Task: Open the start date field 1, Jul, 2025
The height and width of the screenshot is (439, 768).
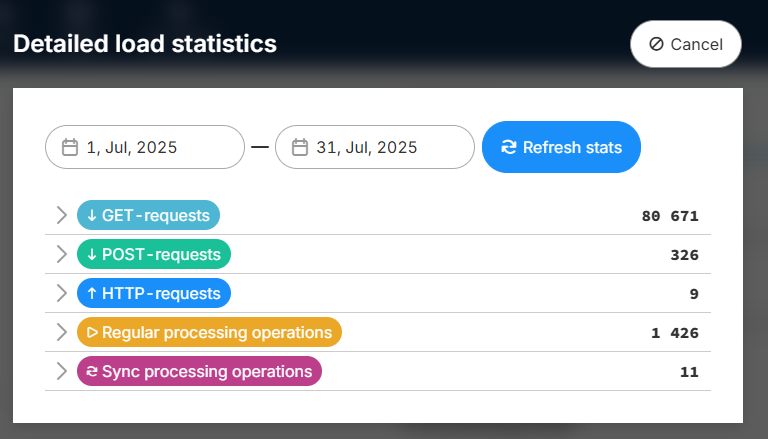Action: (145, 147)
